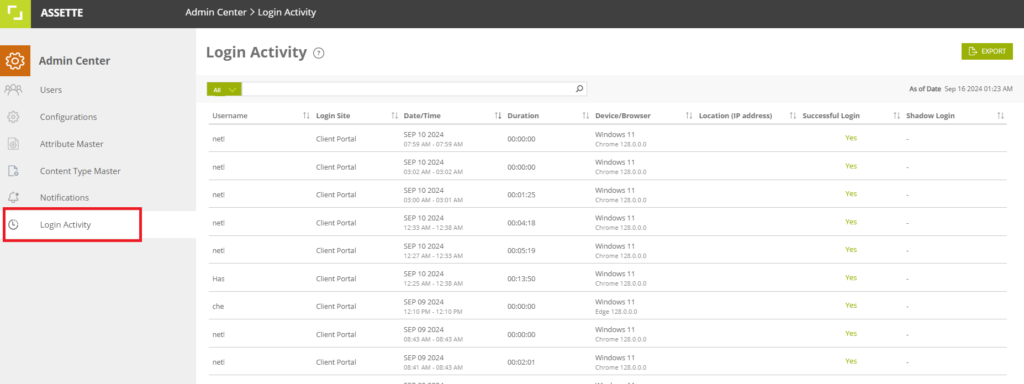Click duration 00:02:01
1024x384 pixels.
521,361
